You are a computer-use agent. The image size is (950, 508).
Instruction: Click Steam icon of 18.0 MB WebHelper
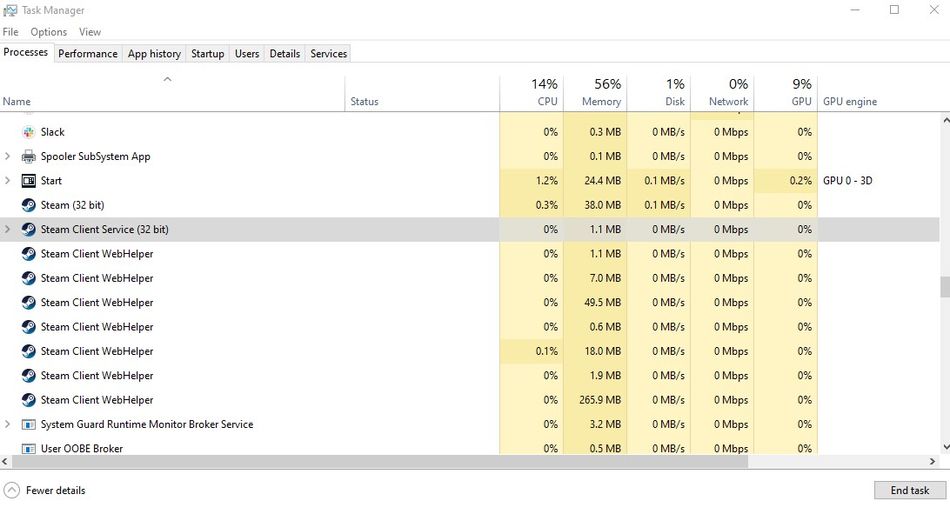point(28,351)
